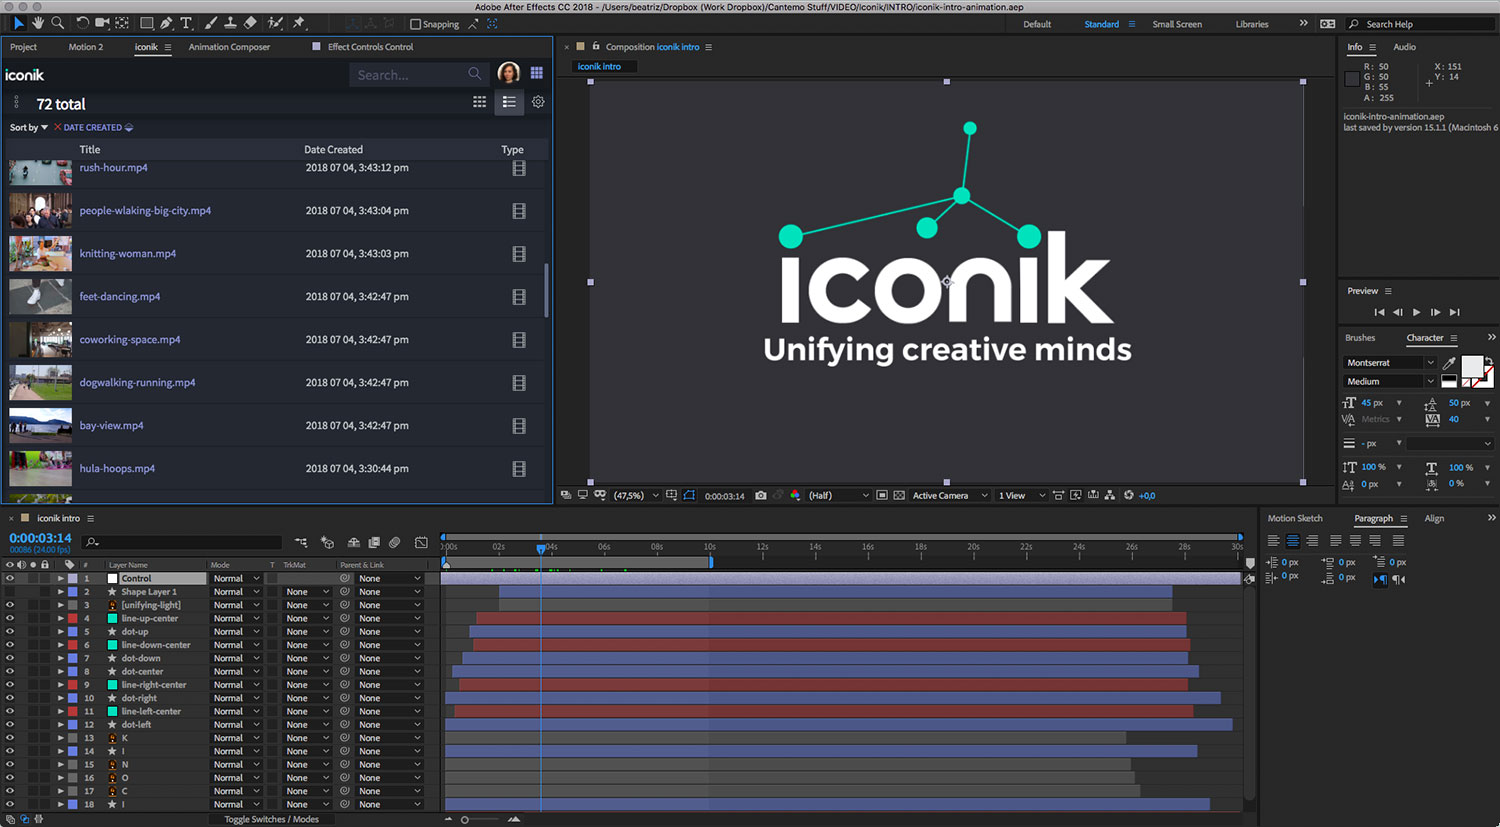Open the knitting-woman.mp4 asset link
This screenshot has width=1500, height=827.
coord(128,254)
